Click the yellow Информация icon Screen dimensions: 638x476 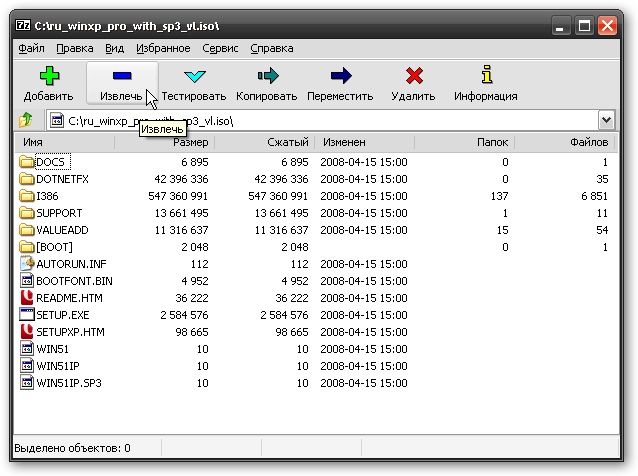pos(487,74)
